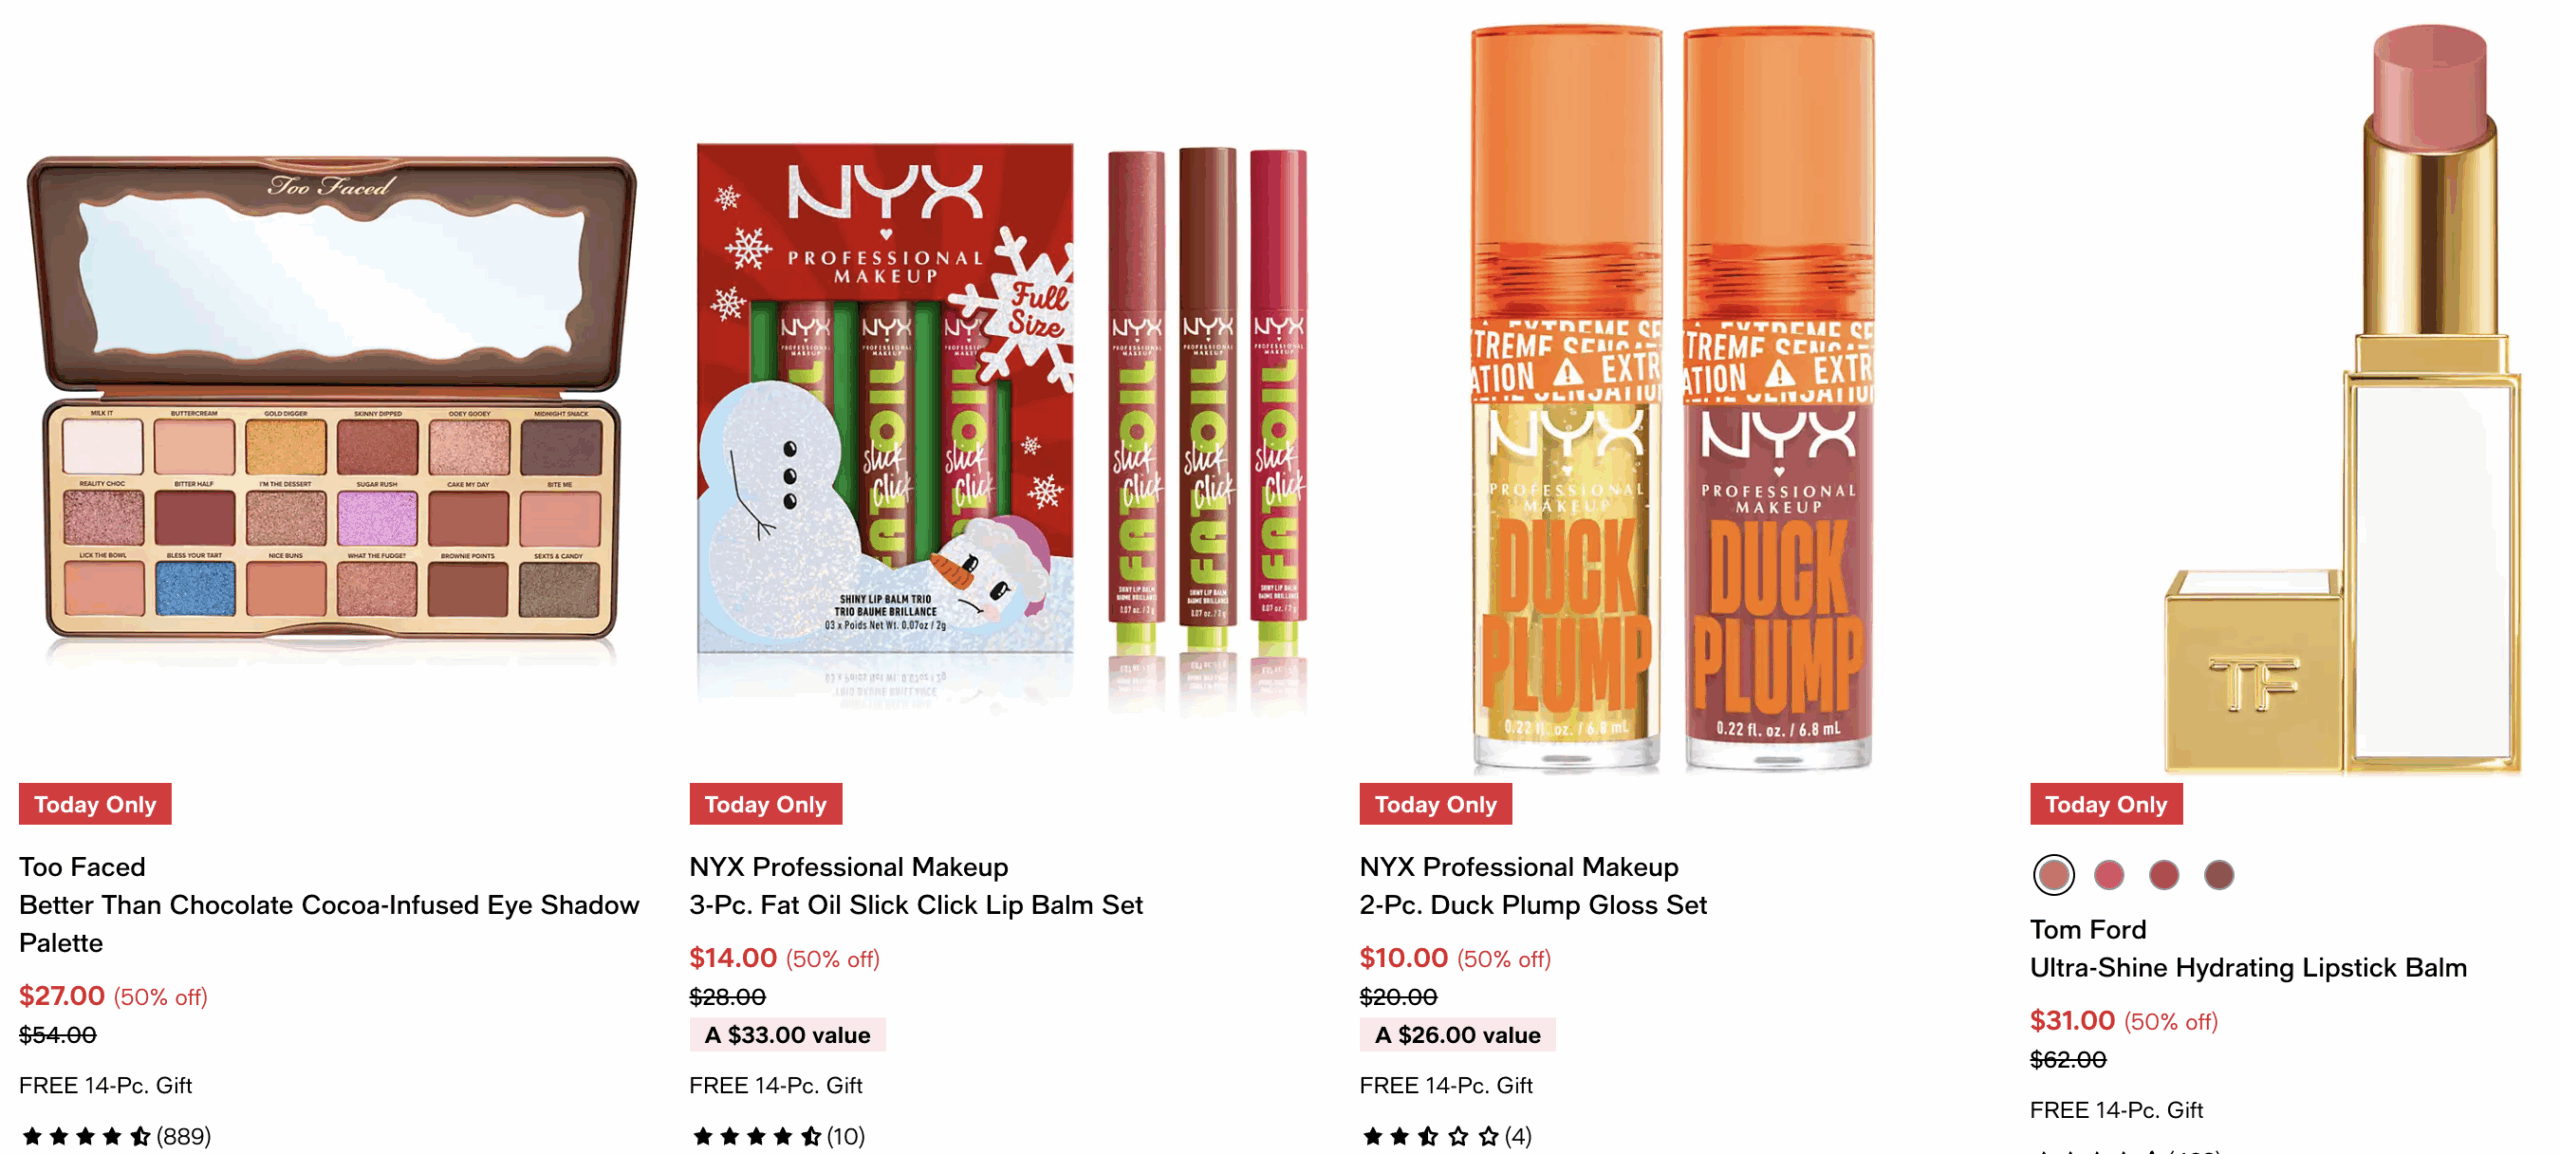Screen dimensions: 2560x1154
Task: Click Today Only badge on Too Faced palette
Action: click(95, 804)
